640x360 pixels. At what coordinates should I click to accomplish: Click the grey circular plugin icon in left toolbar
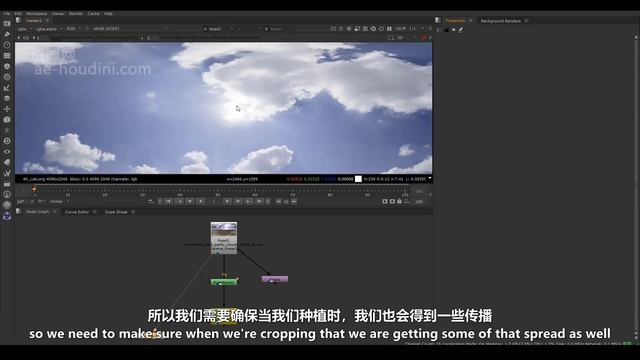pyautogui.click(x=7, y=205)
